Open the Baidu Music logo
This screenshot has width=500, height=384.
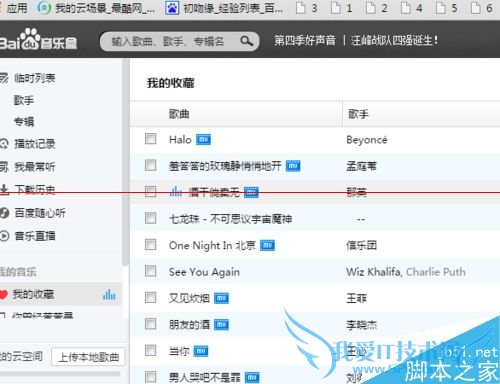click(x=38, y=40)
